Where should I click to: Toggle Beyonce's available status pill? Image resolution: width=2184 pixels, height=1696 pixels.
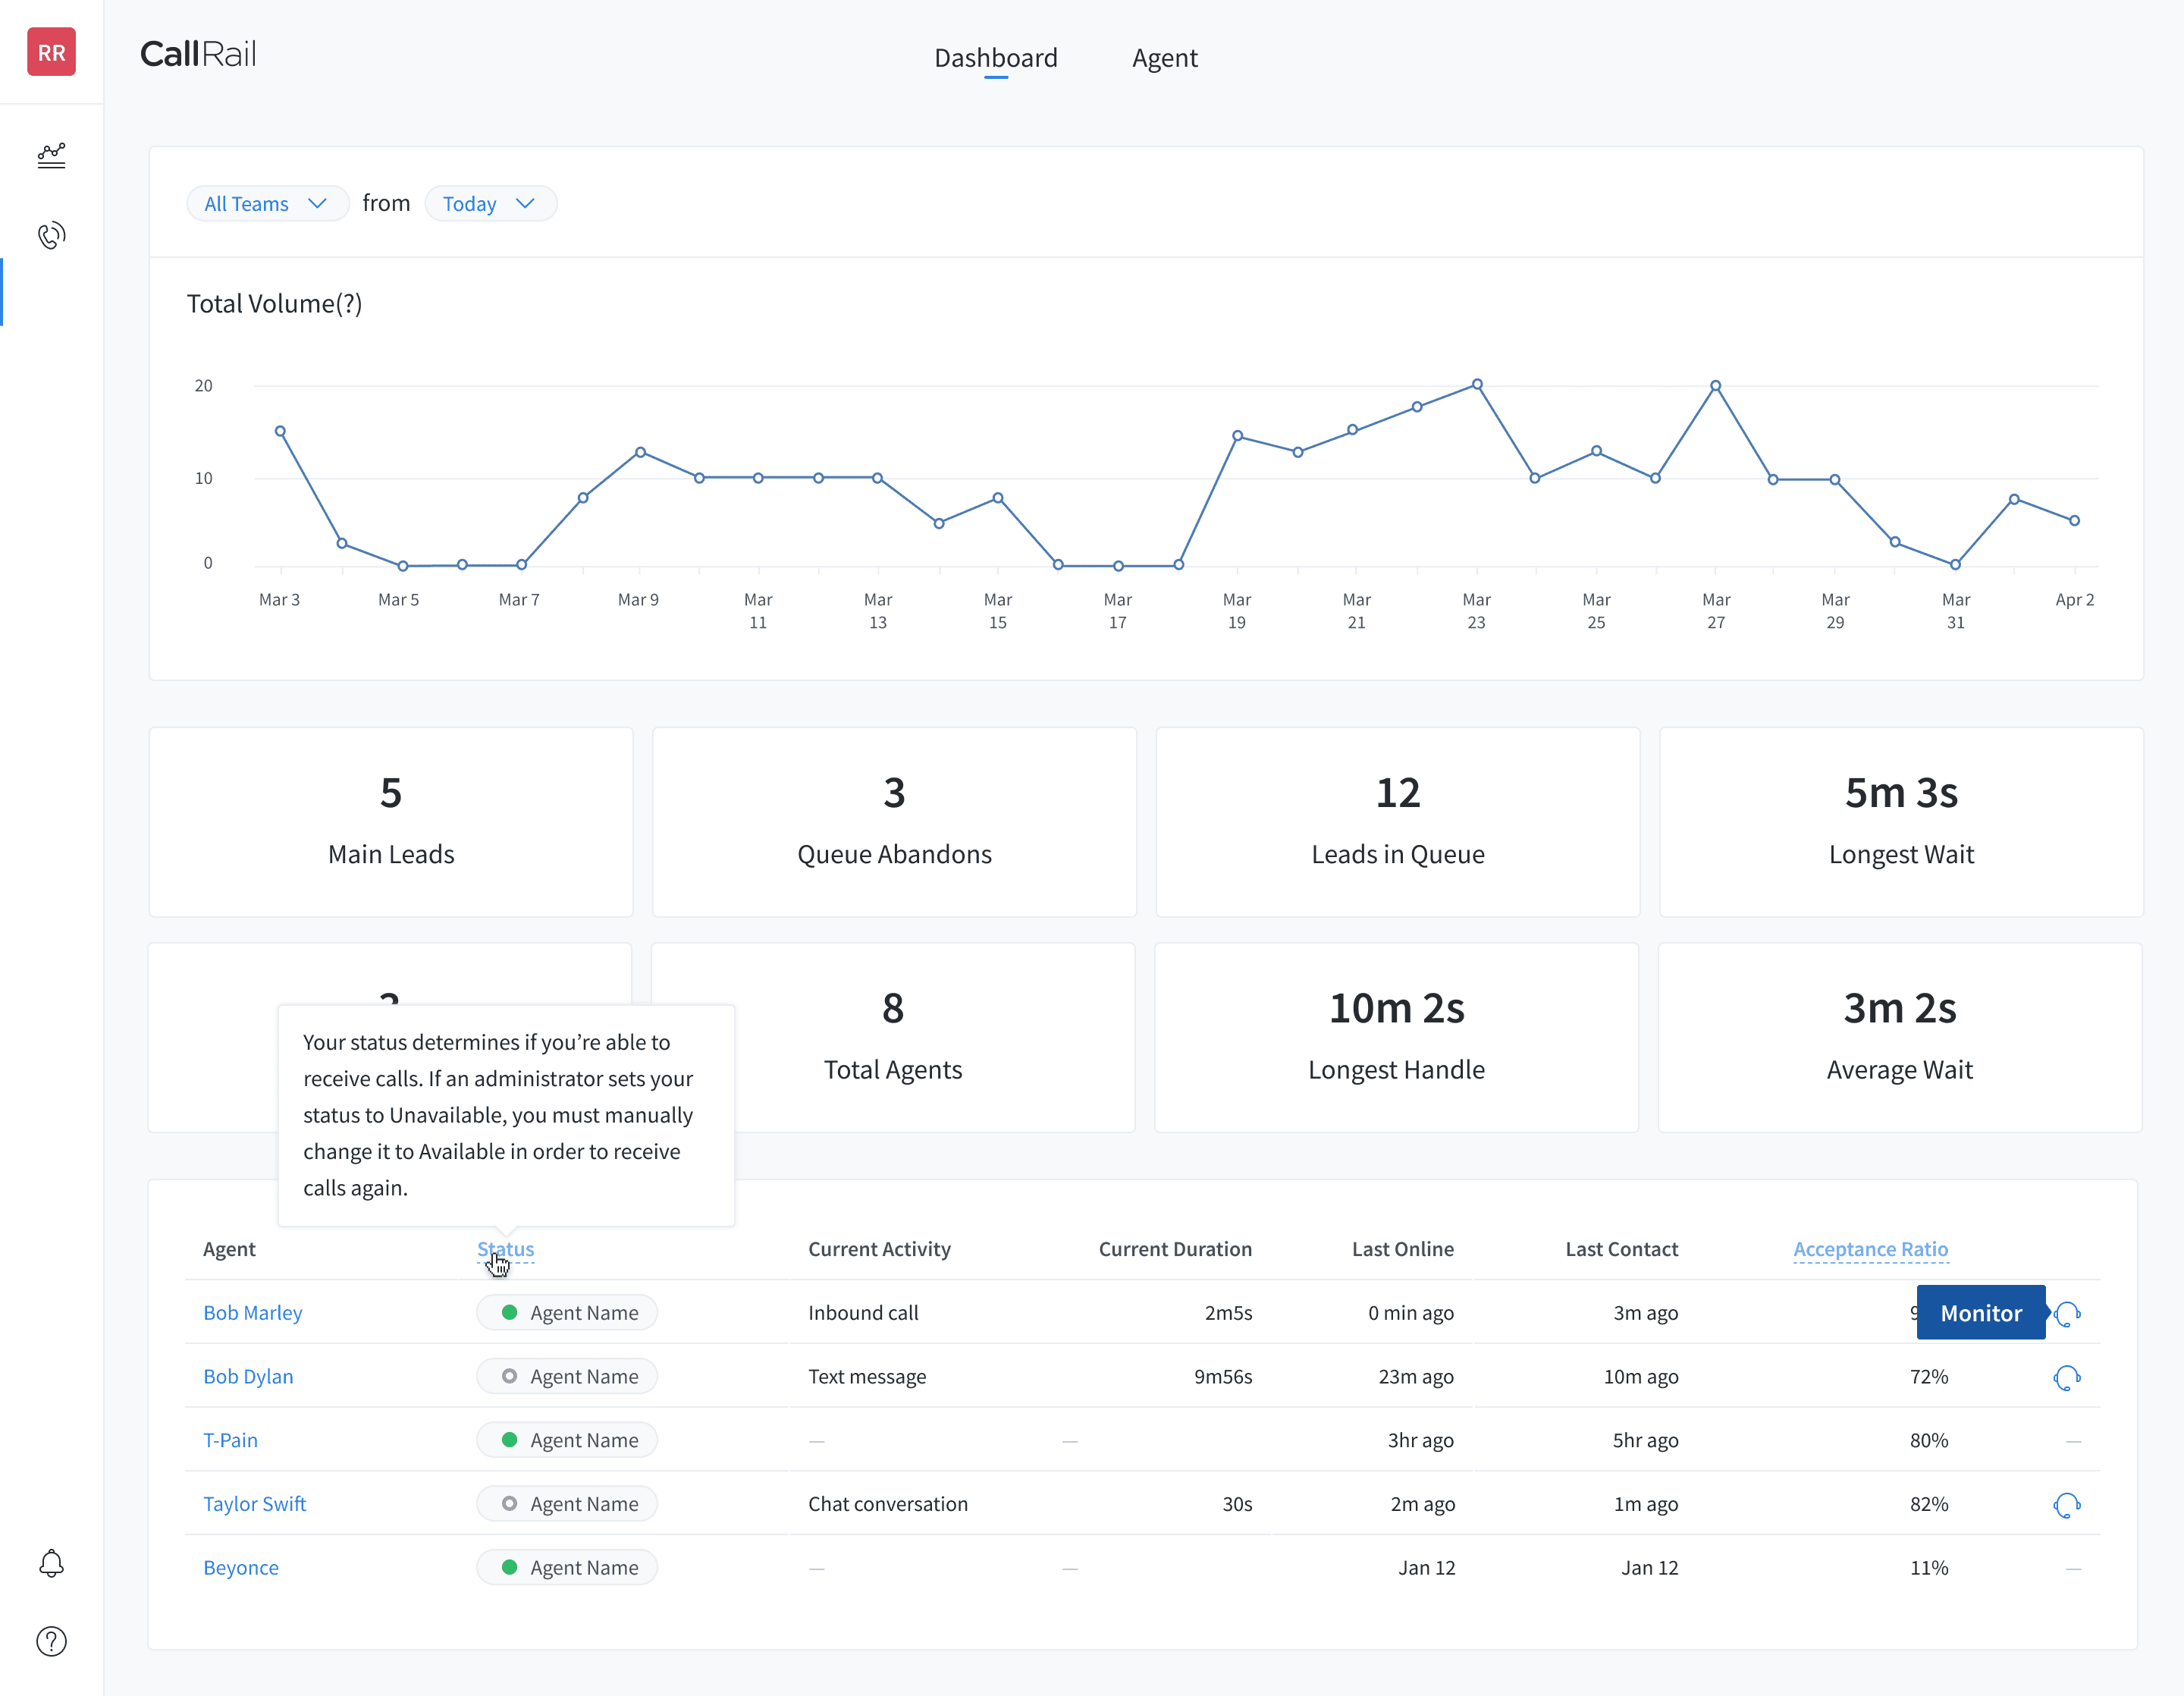click(x=567, y=1568)
